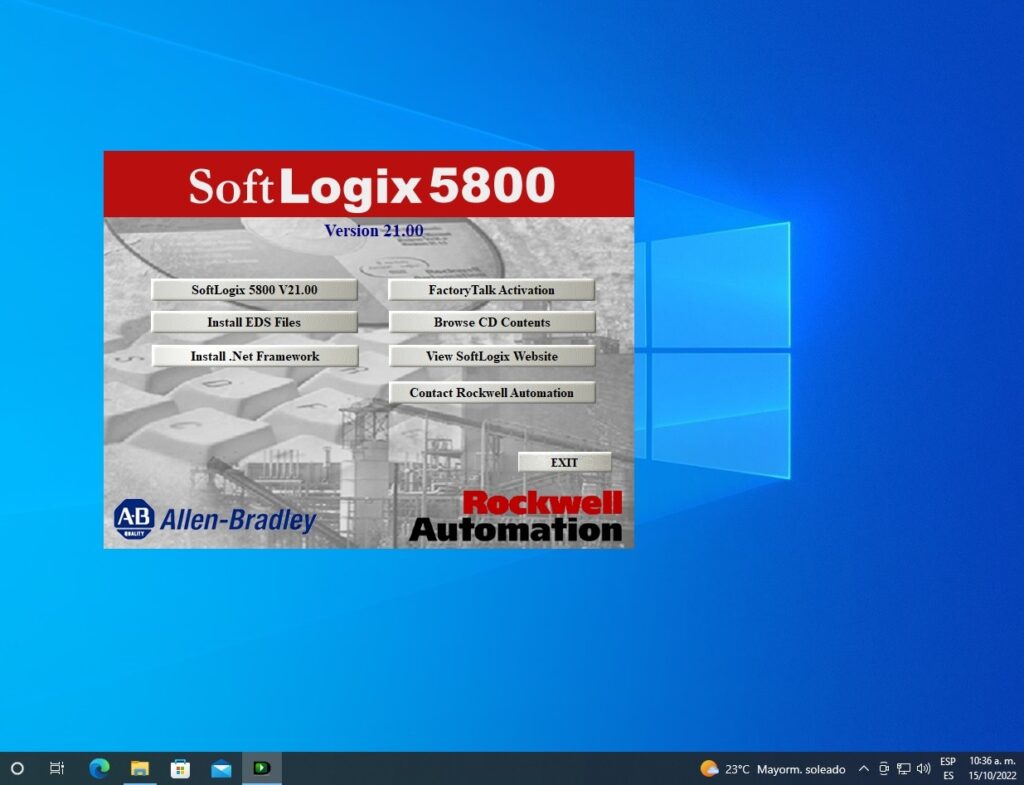Open Task View
This screenshot has height=785, width=1024.
57,768
